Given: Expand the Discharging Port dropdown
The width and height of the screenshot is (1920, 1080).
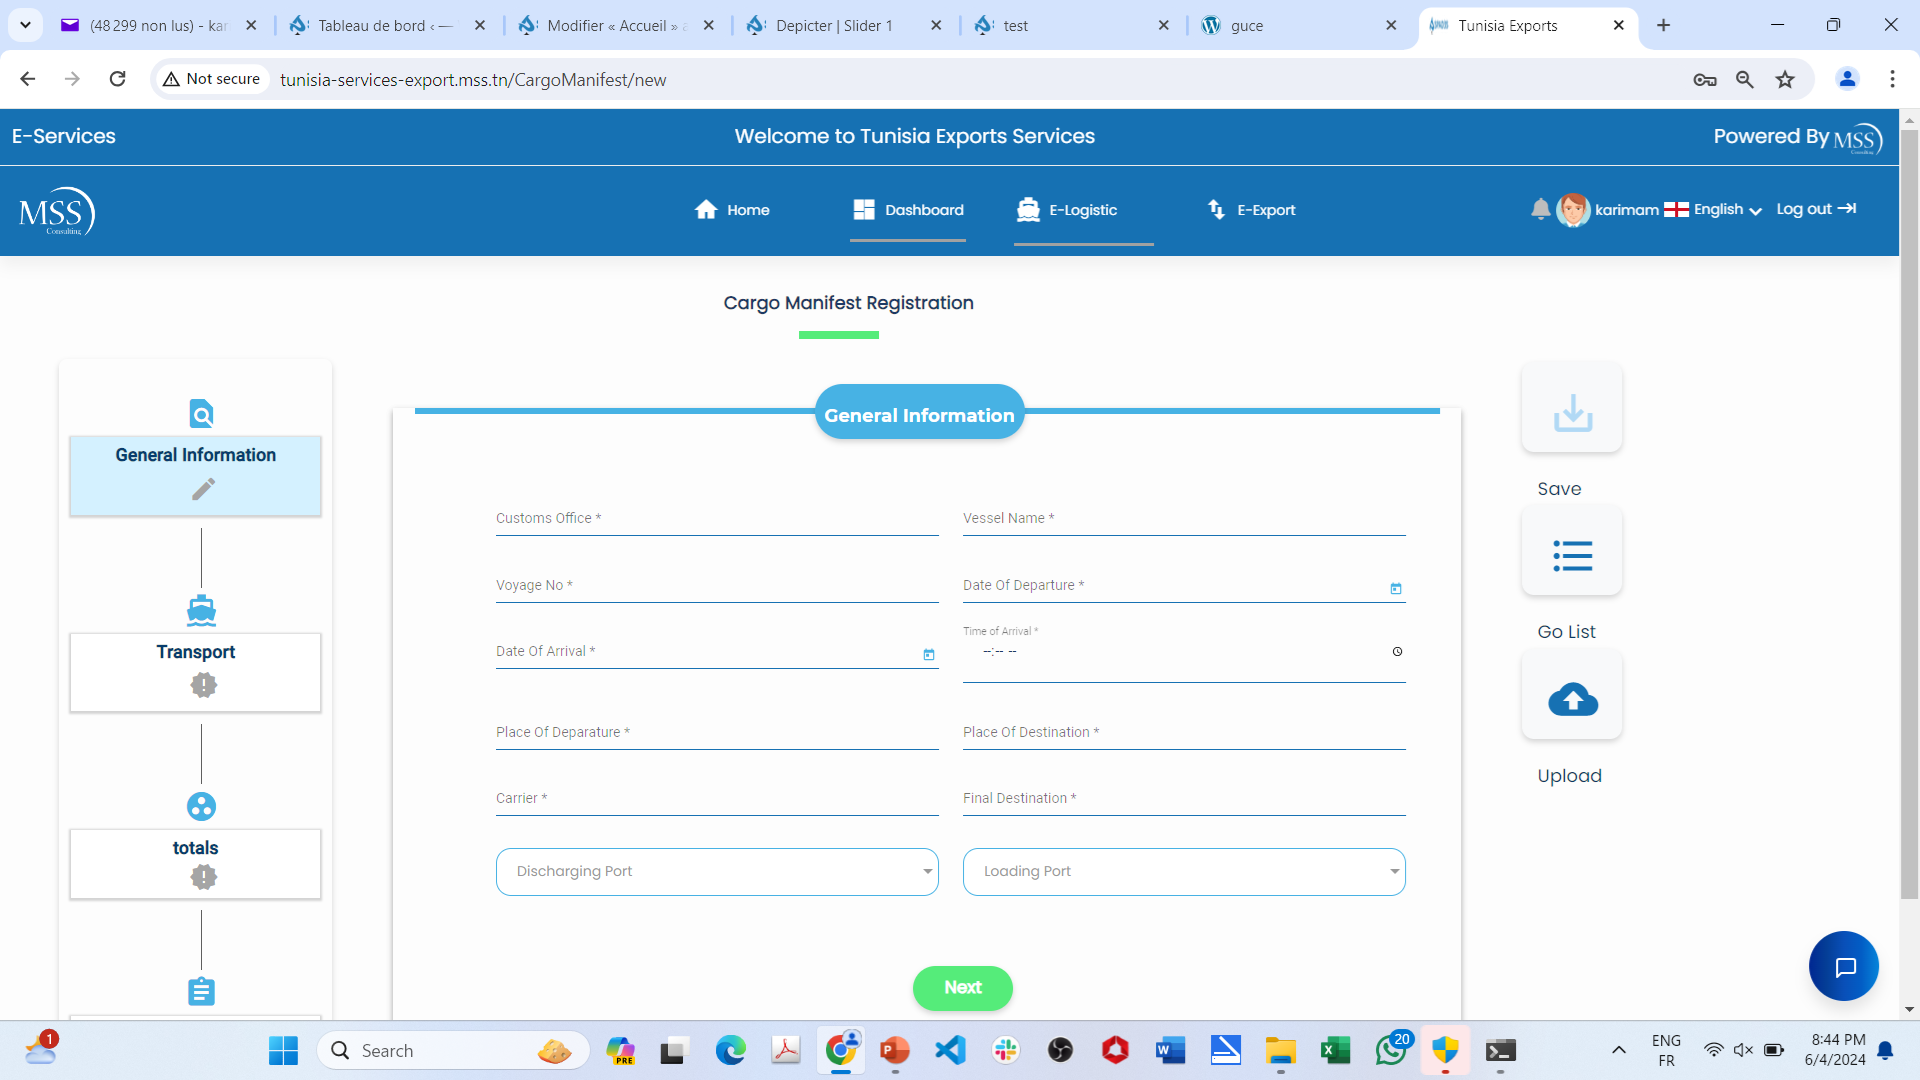Looking at the screenshot, I should [x=717, y=872].
